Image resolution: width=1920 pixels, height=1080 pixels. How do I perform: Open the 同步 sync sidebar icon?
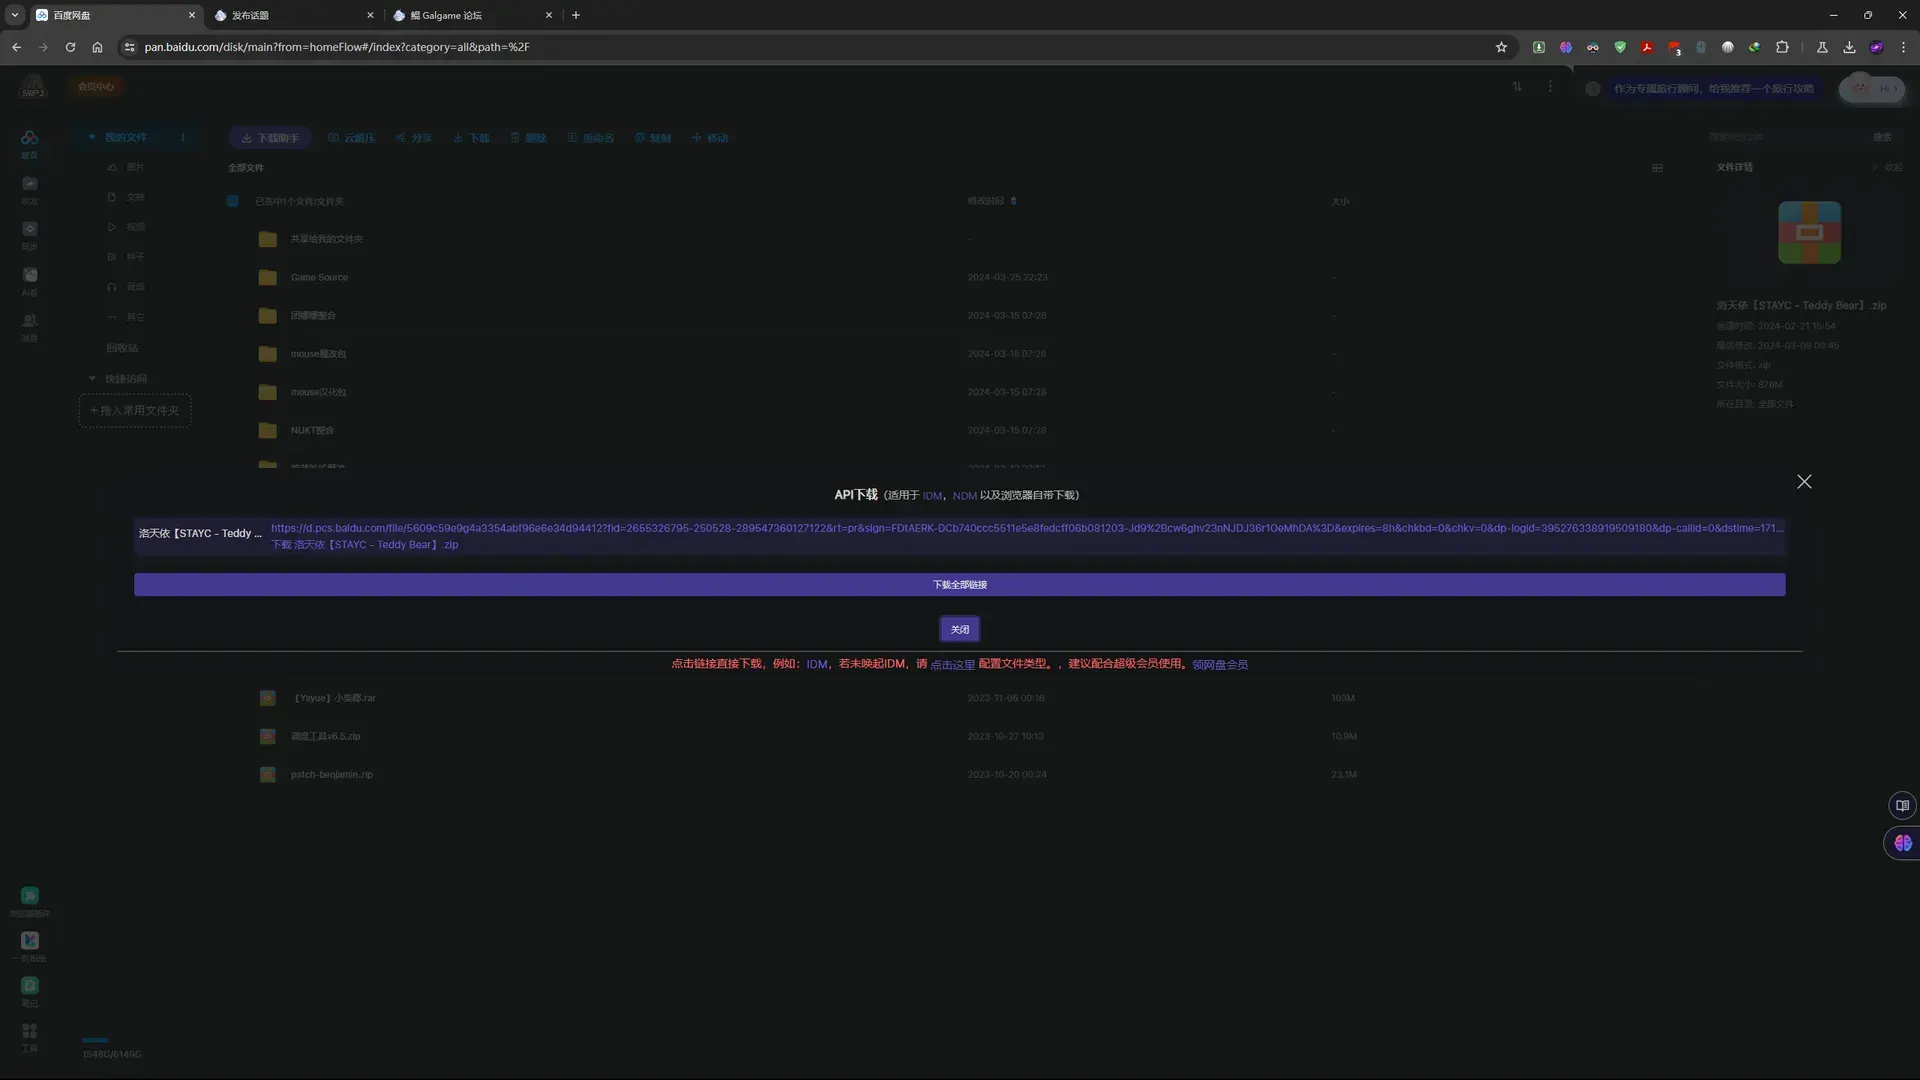tap(30, 234)
